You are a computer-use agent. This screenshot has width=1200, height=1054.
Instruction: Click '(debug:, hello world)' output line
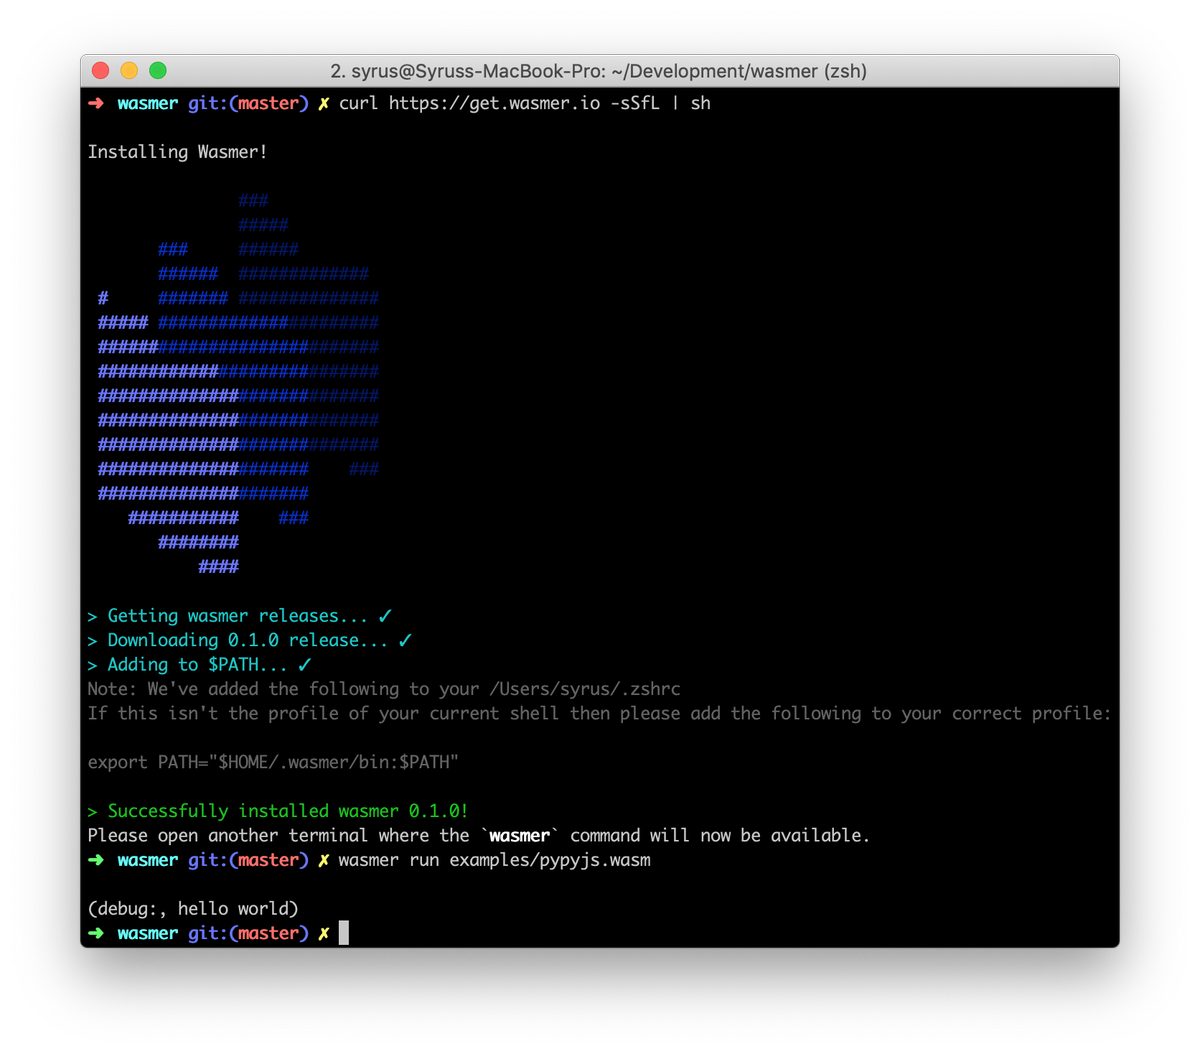(193, 909)
